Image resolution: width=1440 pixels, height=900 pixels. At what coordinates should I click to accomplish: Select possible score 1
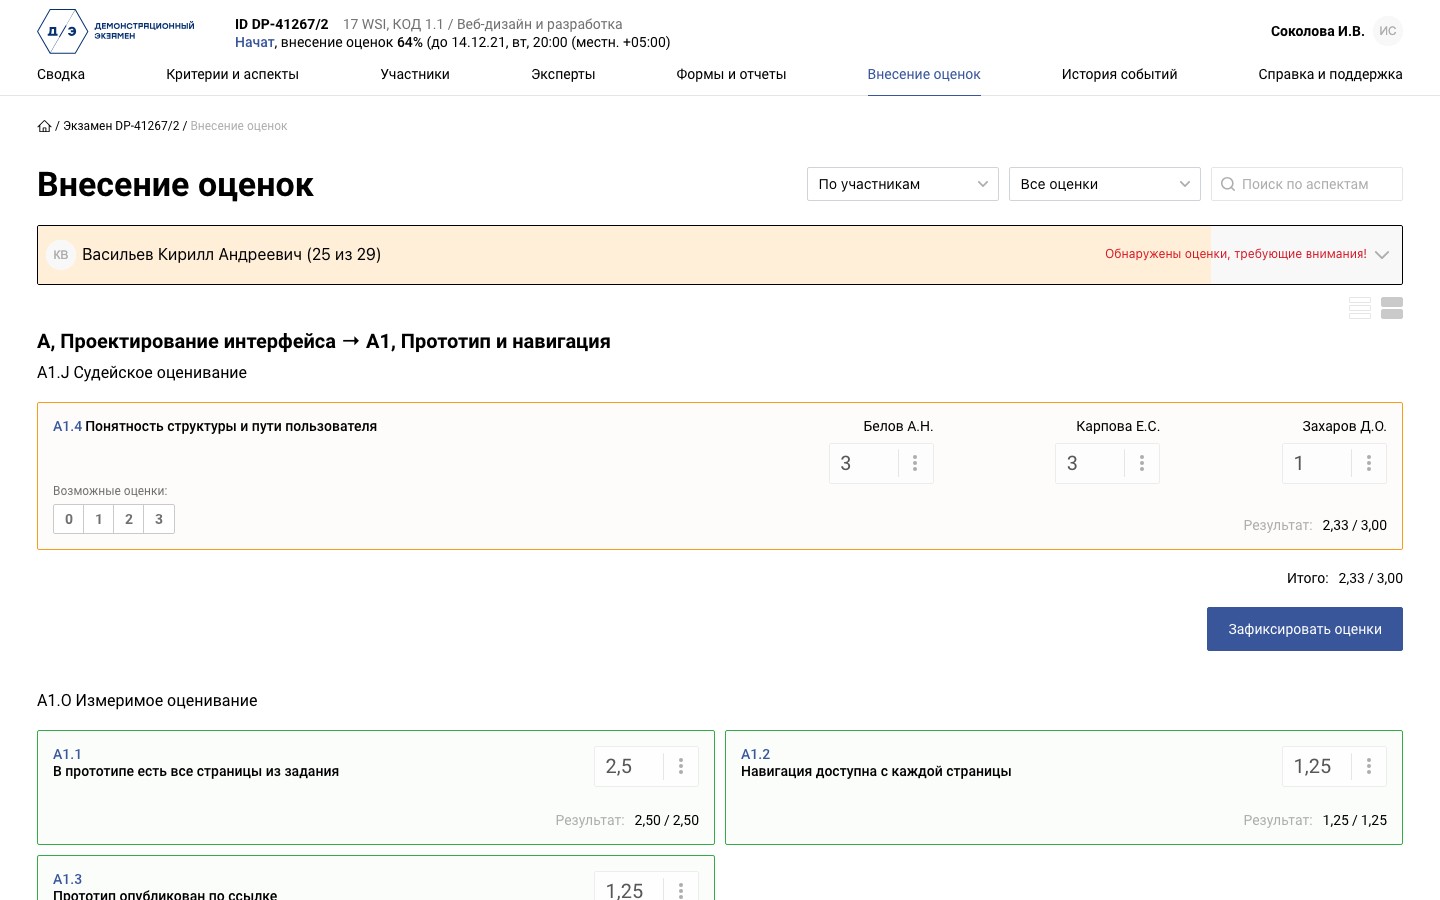99,519
